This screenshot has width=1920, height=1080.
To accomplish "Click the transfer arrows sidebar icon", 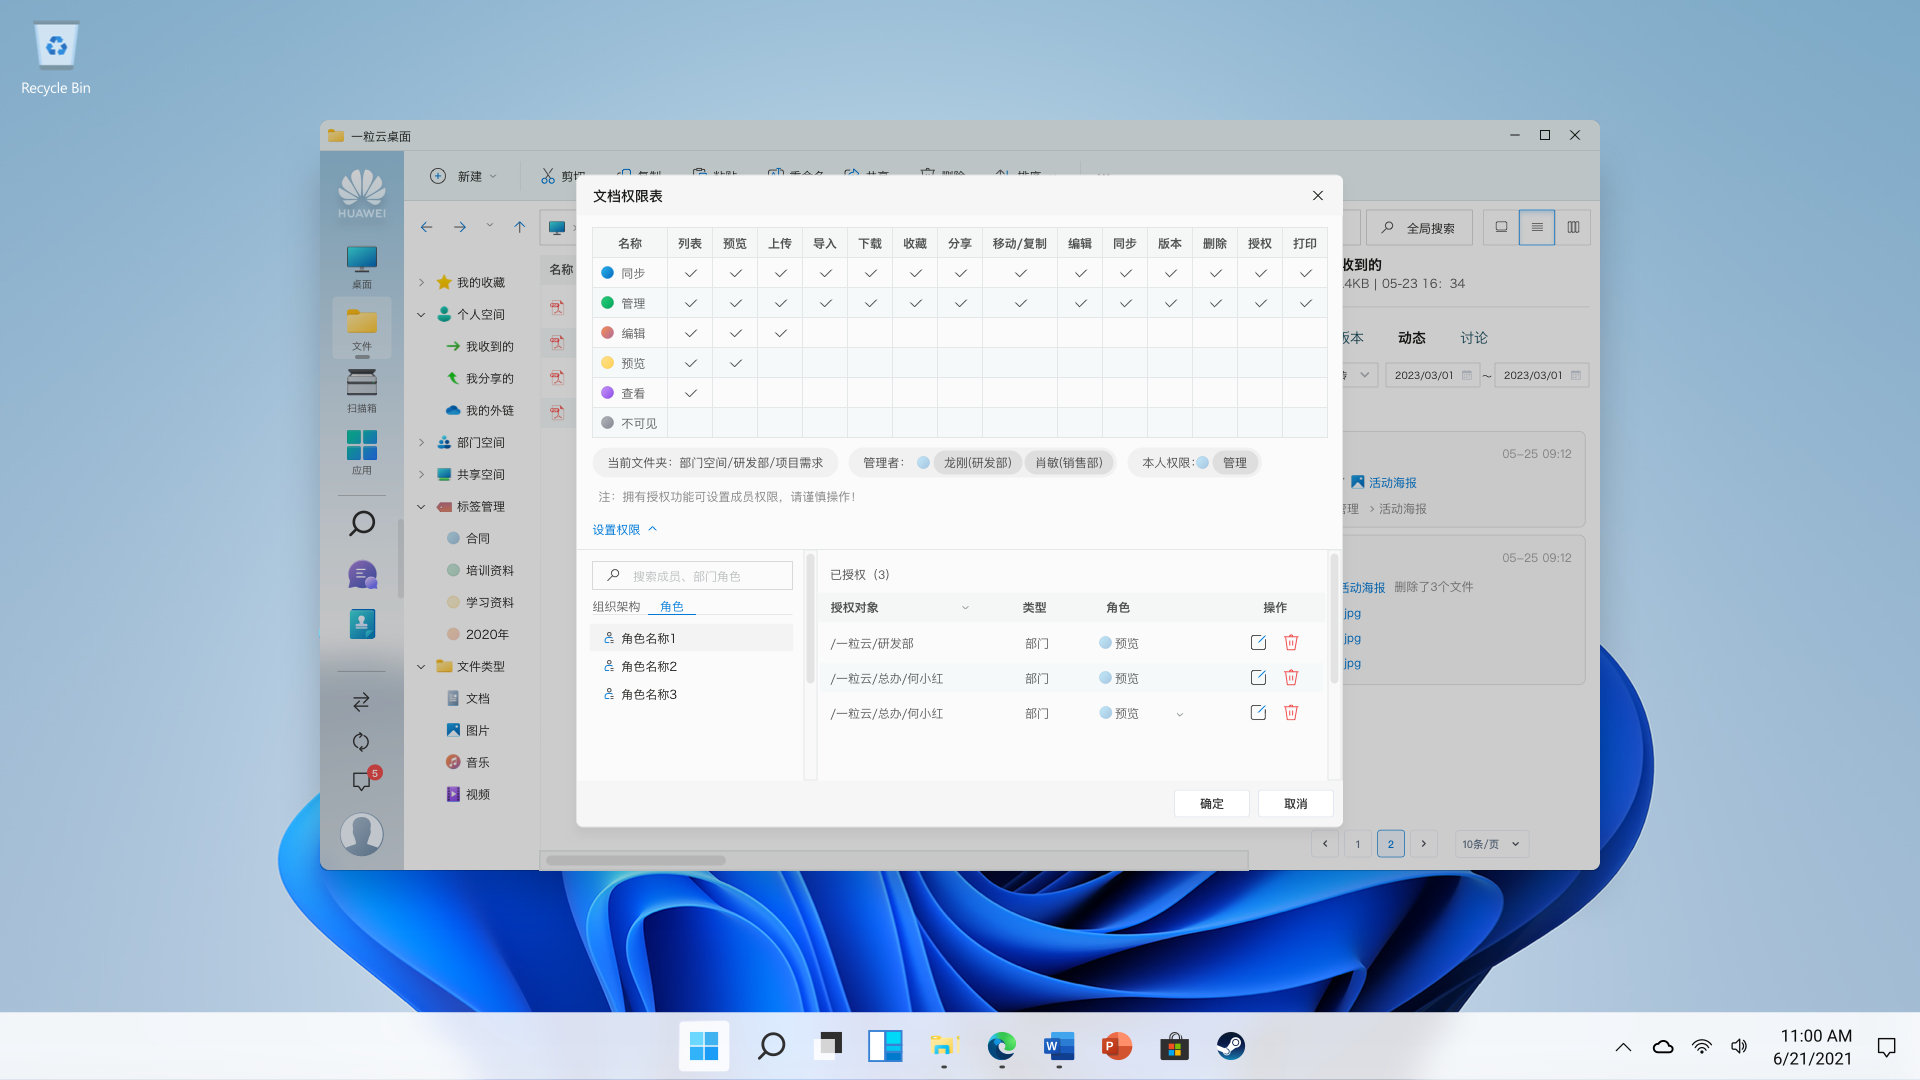I will coord(361,702).
